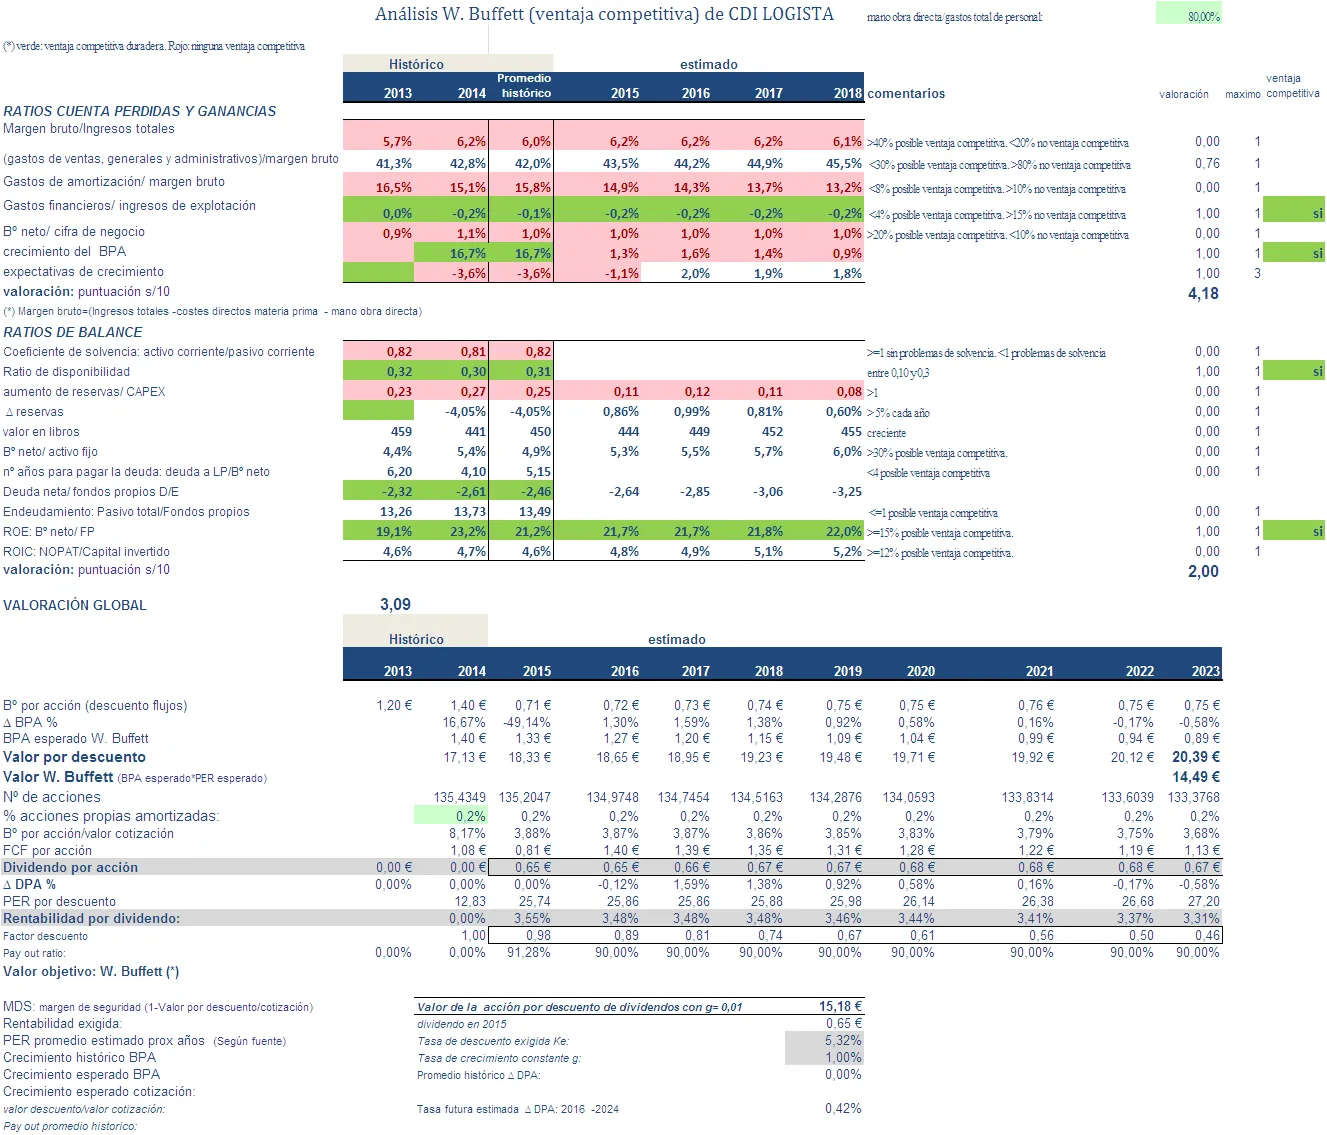Screen dimensions: 1327x1135
Task: Select the green 80,00% mano obra cell
Action: tap(1189, 16)
